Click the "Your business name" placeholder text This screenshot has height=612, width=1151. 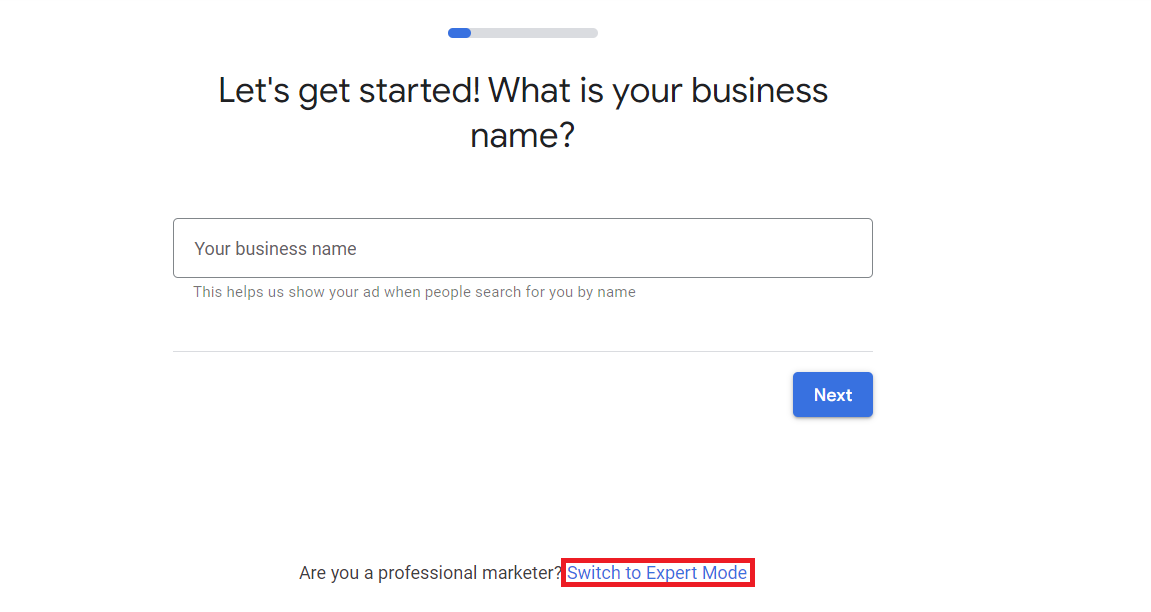click(275, 249)
